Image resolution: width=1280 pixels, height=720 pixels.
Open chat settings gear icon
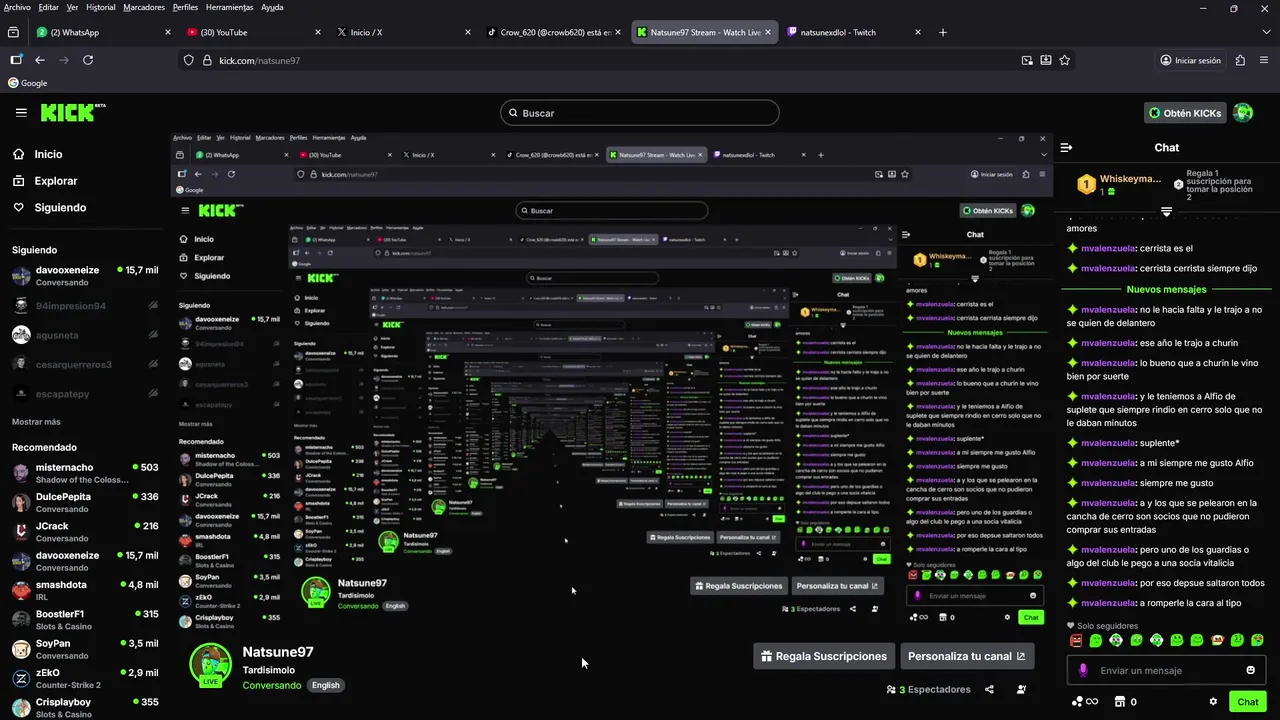pos(1213,702)
